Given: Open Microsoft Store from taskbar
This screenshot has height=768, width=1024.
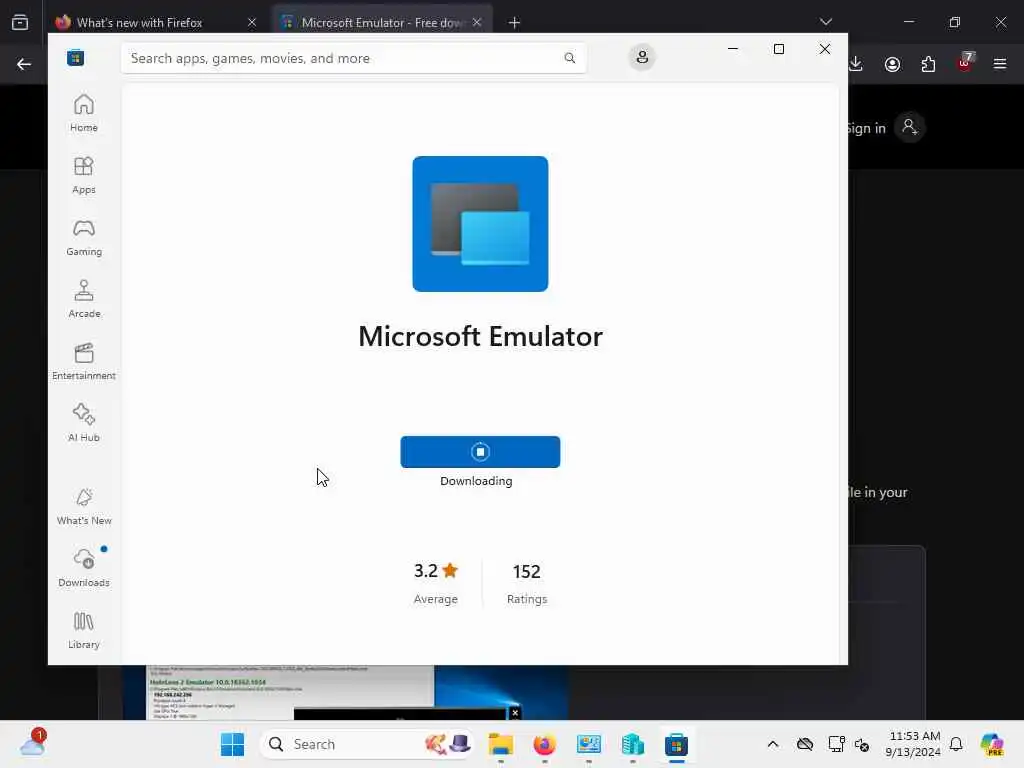Looking at the screenshot, I should pyautogui.click(x=677, y=744).
